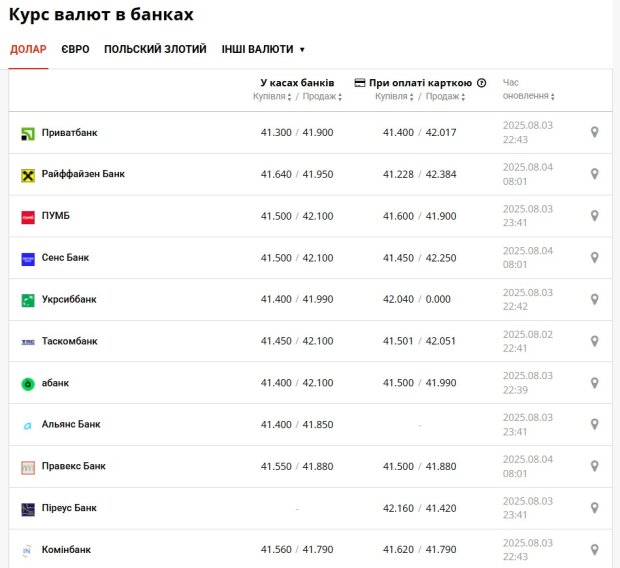Image resolution: width=620 pixels, height=568 pixels.
Task: Open map pin for Райффайзен Банк row
Action: coord(594,174)
